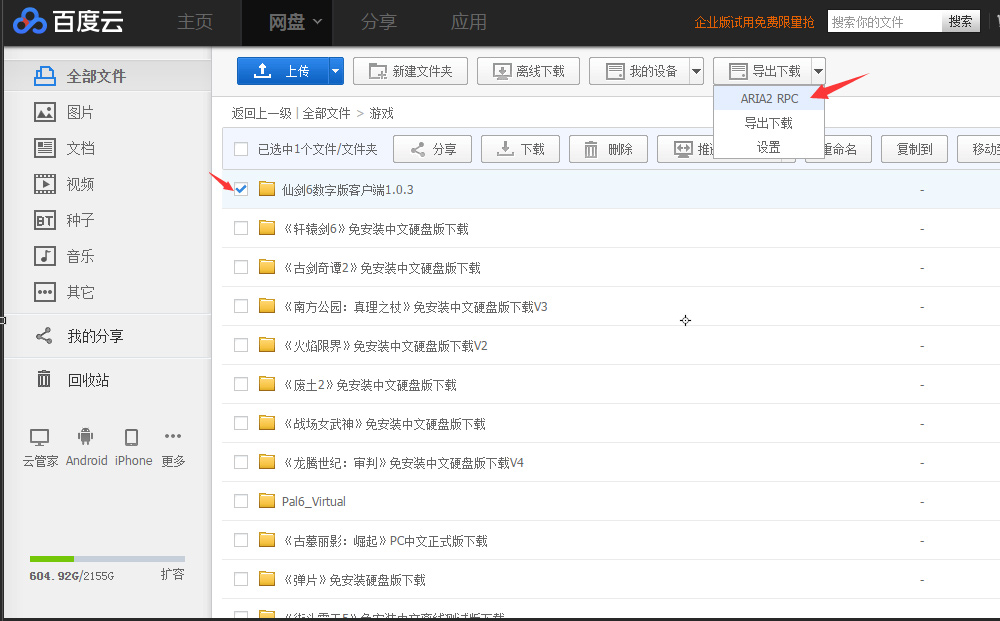Open the 回收站 recycle bin
This screenshot has height=621, width=1000.
click(x=87, y=380)
